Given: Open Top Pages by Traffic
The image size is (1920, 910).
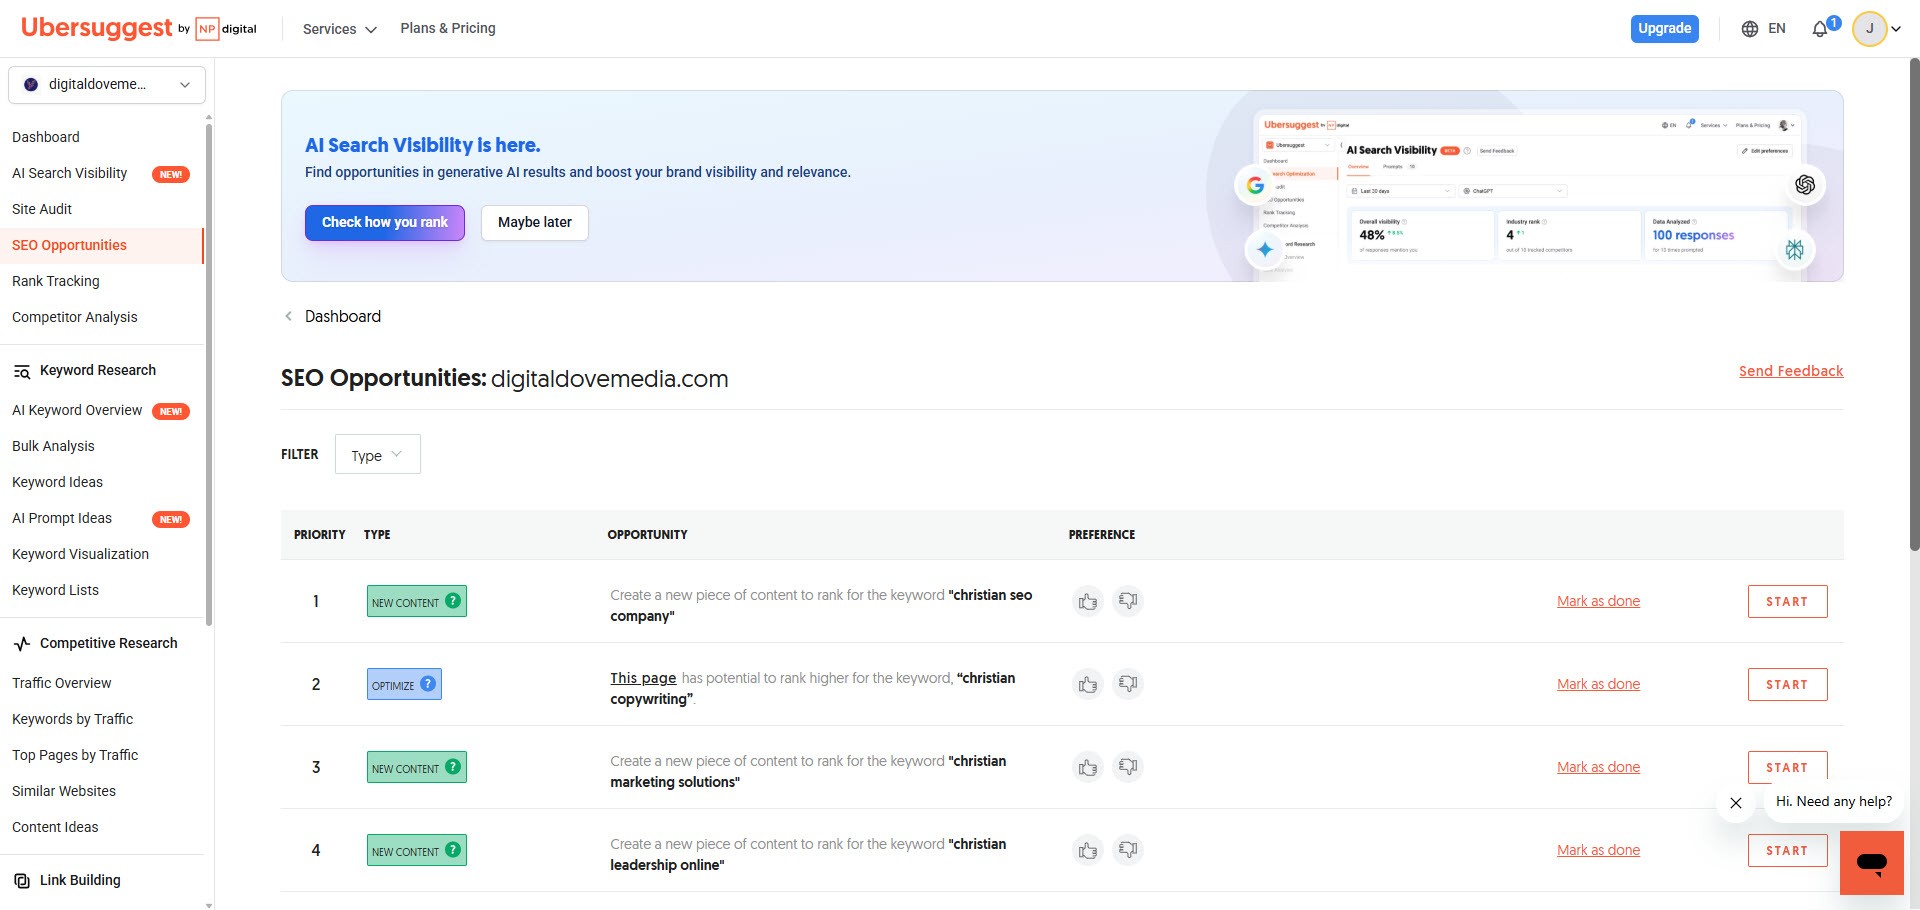Looking at the screenshot, I should [x=75, y=755].
